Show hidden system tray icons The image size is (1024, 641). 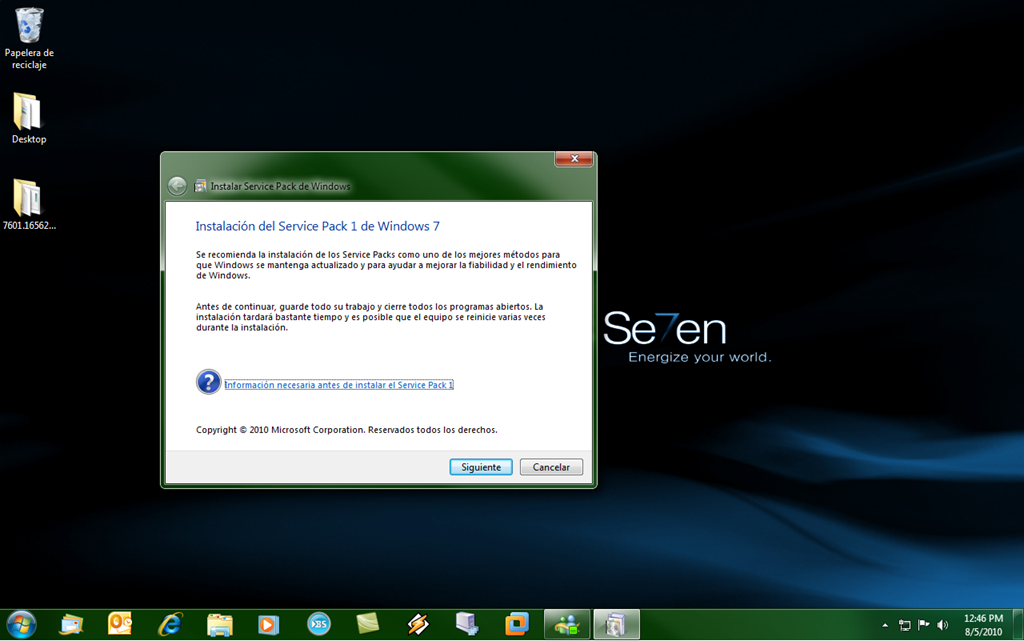pyautogui.click(x=885, y=625)
